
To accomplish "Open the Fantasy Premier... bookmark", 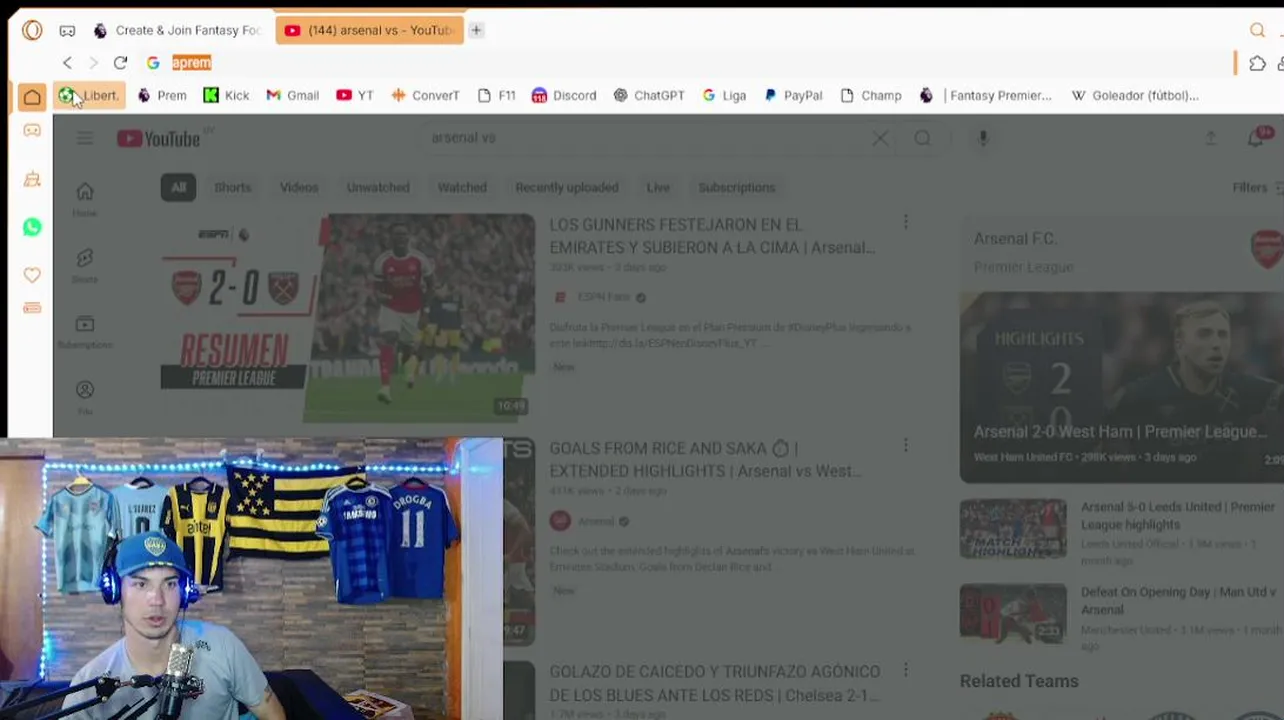I will tap(986, 95).
